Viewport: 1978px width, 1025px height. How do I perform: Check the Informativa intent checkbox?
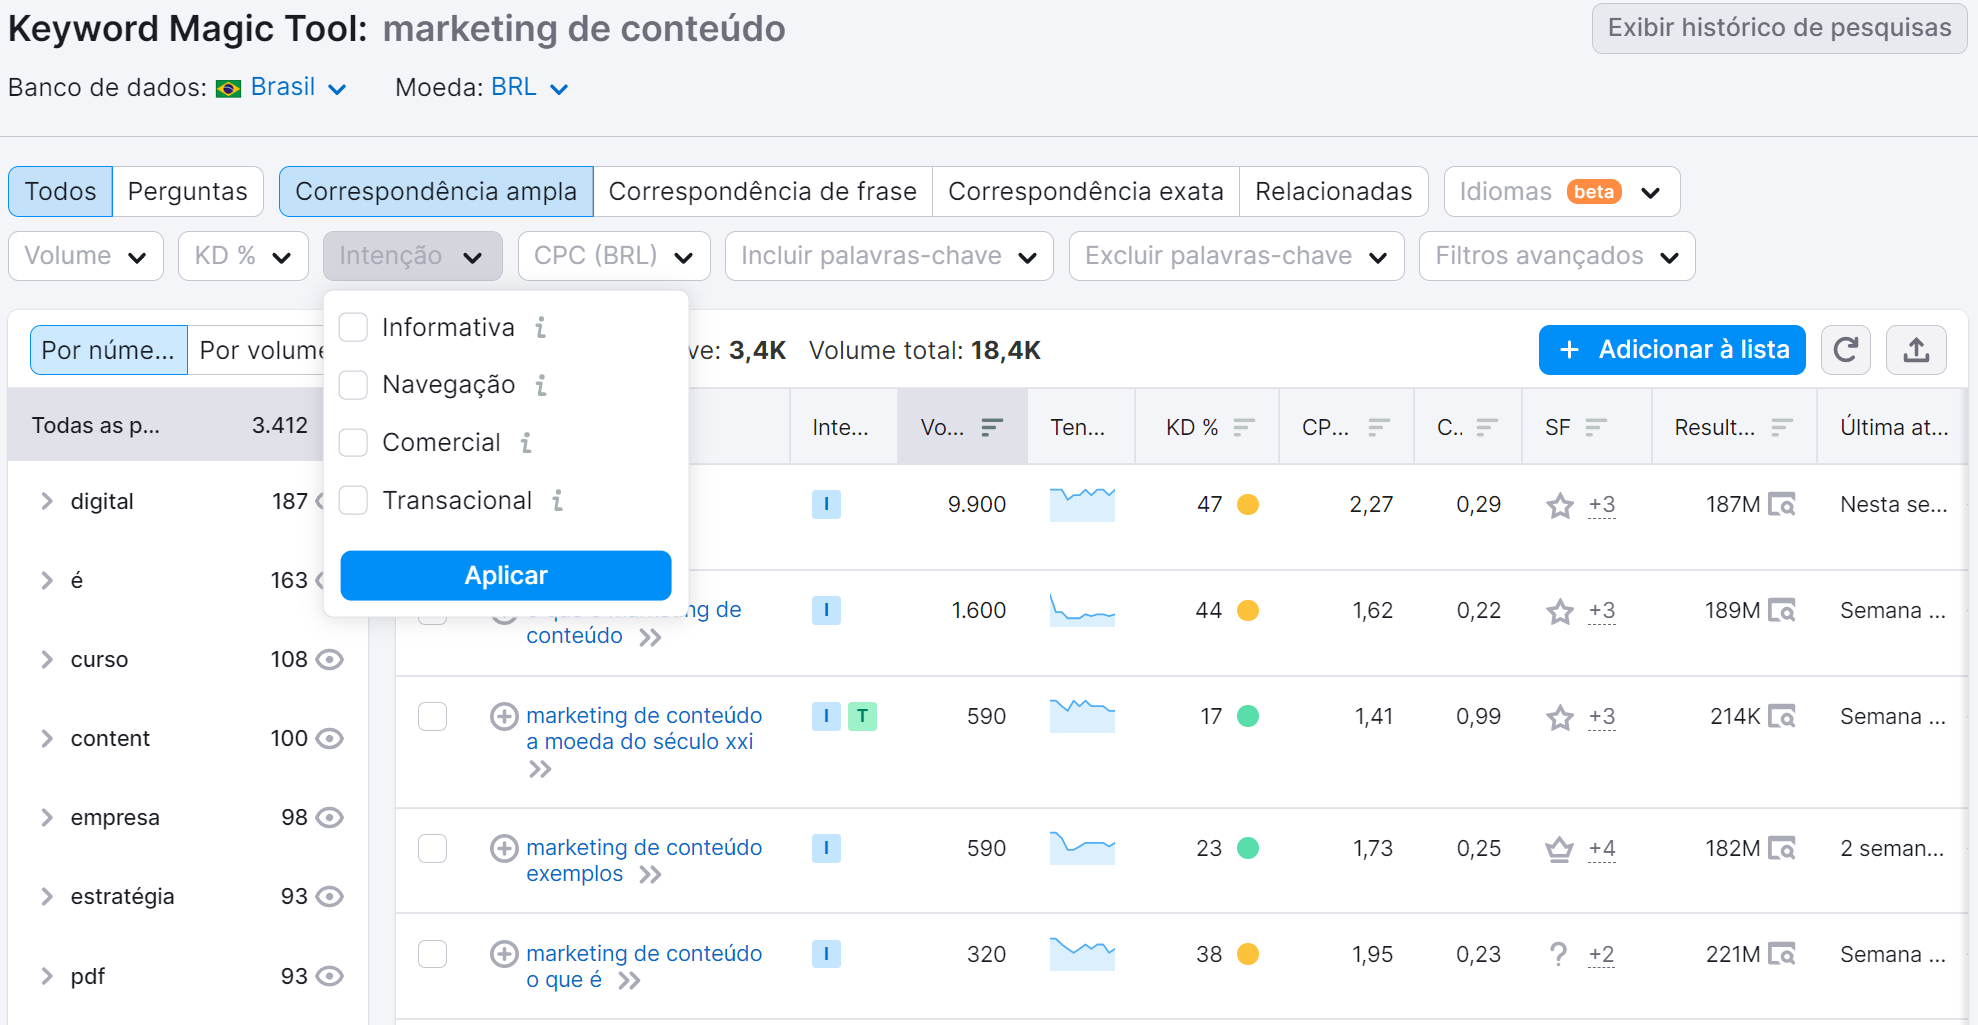click(354, 327)
